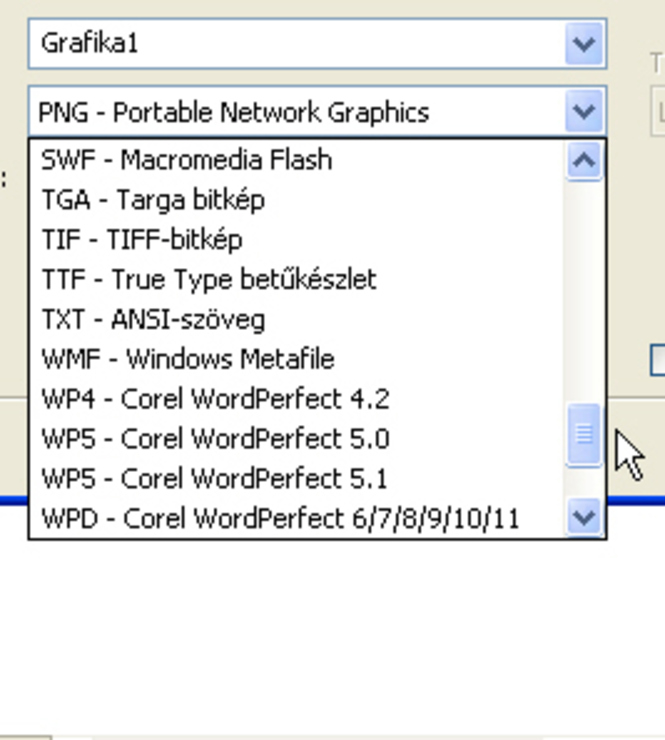
Task: Click the scroll down arrow of the format list
Action: (584, 518)
